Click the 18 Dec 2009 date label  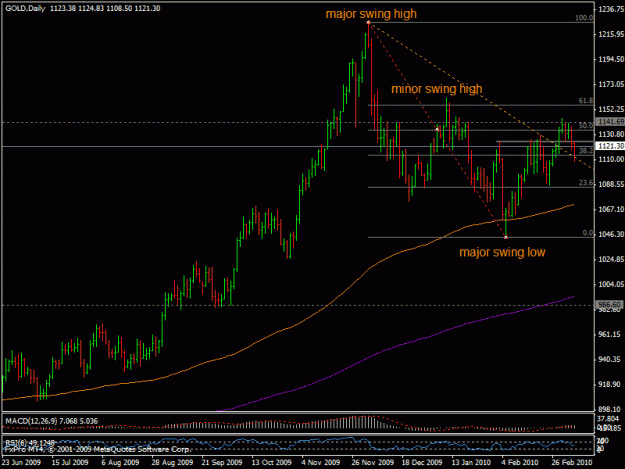coord(422,463)
